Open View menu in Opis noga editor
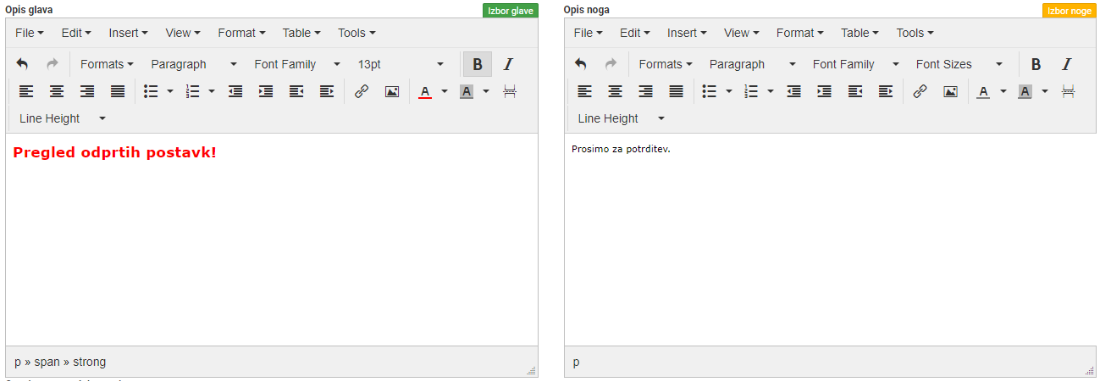 (x=742, y=32)
